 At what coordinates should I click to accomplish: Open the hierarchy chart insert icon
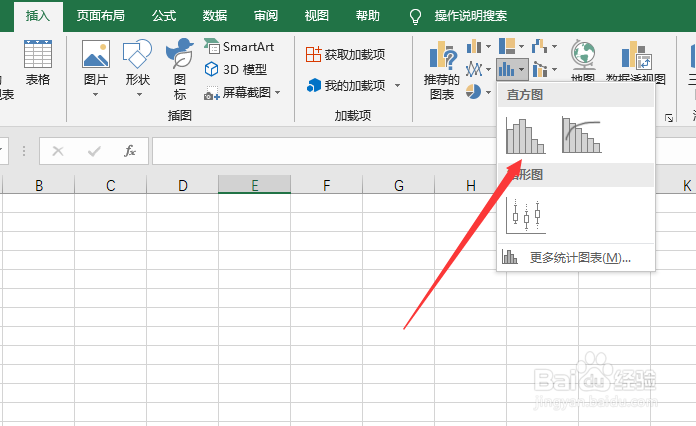click(507, 46)
